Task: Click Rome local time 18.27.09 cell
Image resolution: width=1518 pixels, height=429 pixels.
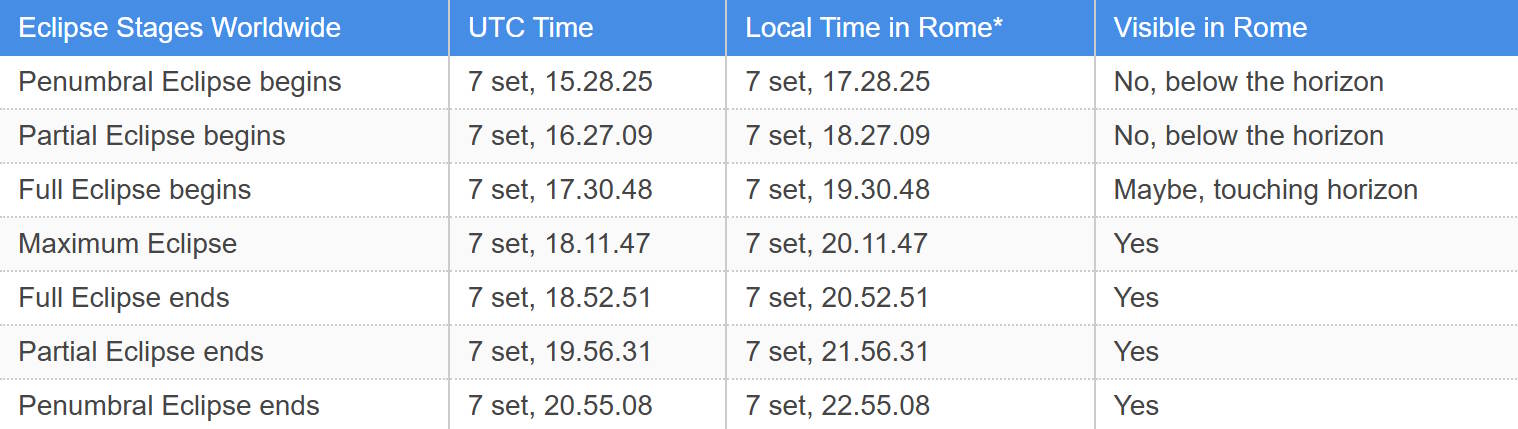Action: pyautogui.click(x=838, y=136)
